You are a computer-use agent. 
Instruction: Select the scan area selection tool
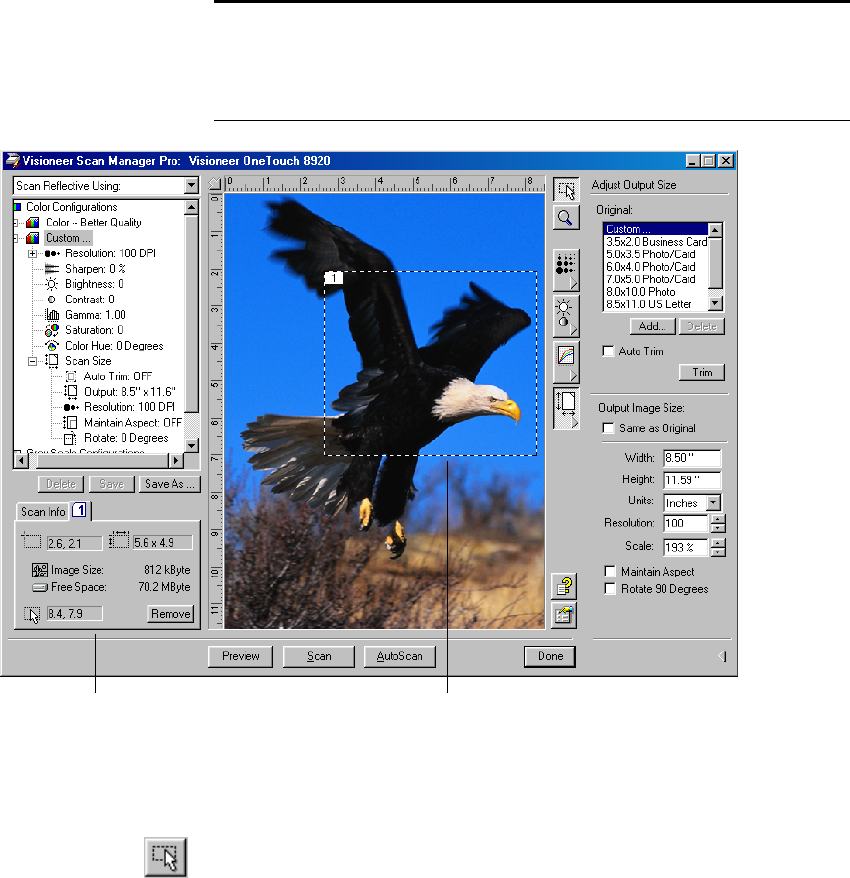566,189
